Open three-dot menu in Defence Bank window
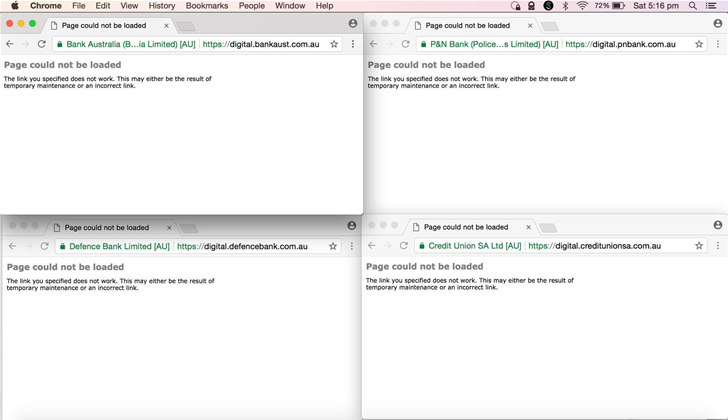 pos(351,246)
